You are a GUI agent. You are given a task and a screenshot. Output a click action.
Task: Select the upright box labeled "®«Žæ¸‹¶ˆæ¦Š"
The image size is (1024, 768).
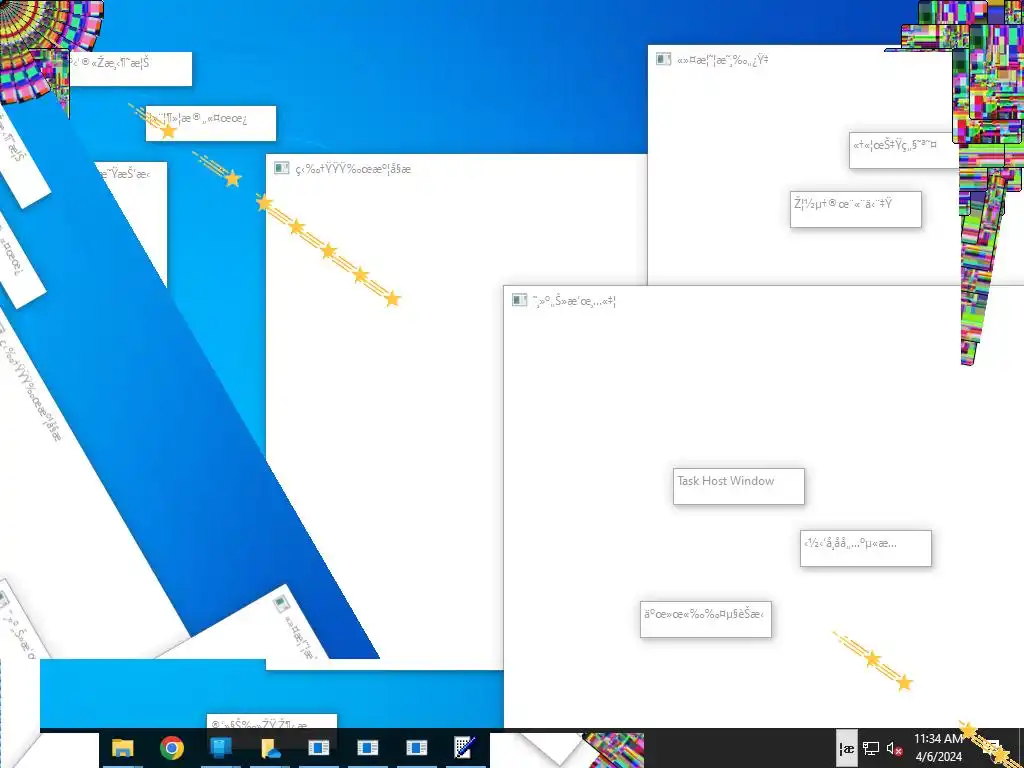(131, 69)
